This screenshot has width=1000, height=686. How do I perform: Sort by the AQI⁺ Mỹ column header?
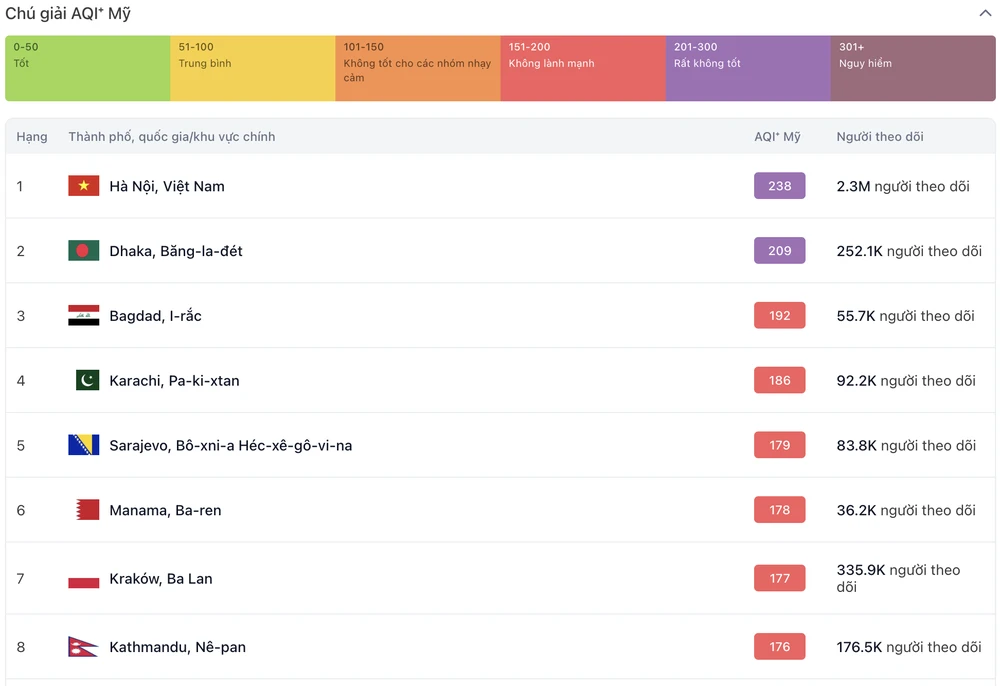coord(777,137)
